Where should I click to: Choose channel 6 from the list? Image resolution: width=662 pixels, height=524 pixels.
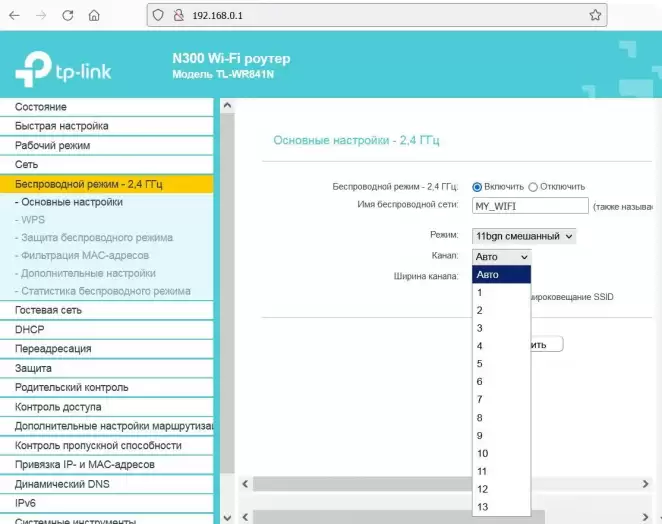point(481,382)
